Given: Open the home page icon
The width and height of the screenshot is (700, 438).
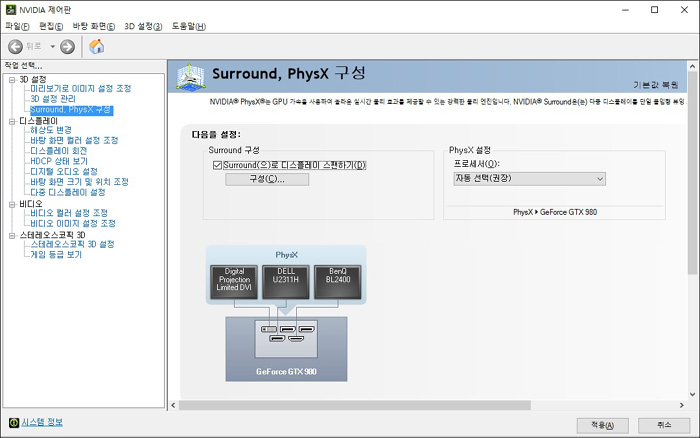Looking at the screenshot, I should pos(96,46).
